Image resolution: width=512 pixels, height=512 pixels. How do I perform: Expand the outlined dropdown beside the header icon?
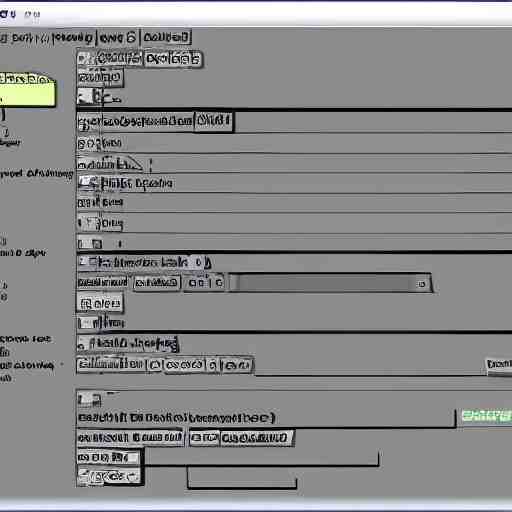[119, 58]
